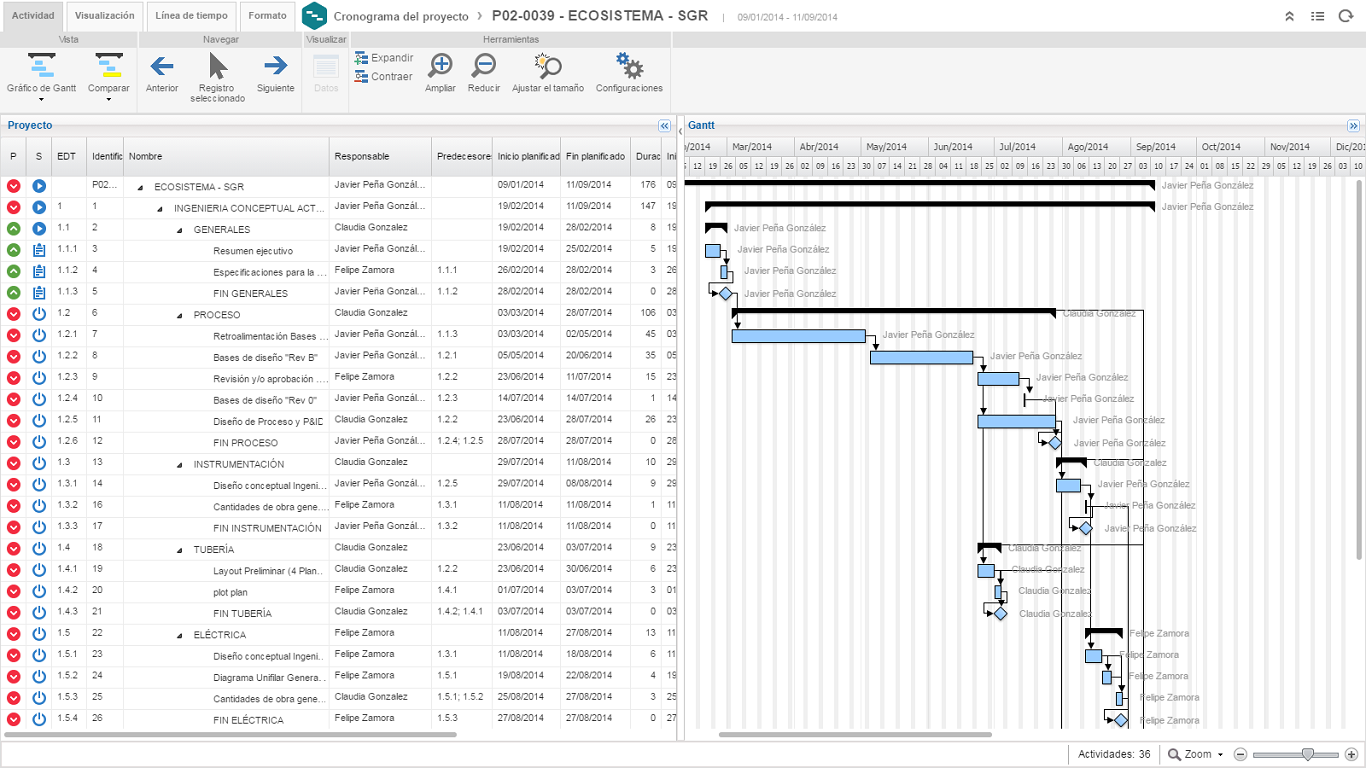Collapse the Proyecto panel with double chevron
The width and height of the screenshot is (1366, 768).
point(664,126)
